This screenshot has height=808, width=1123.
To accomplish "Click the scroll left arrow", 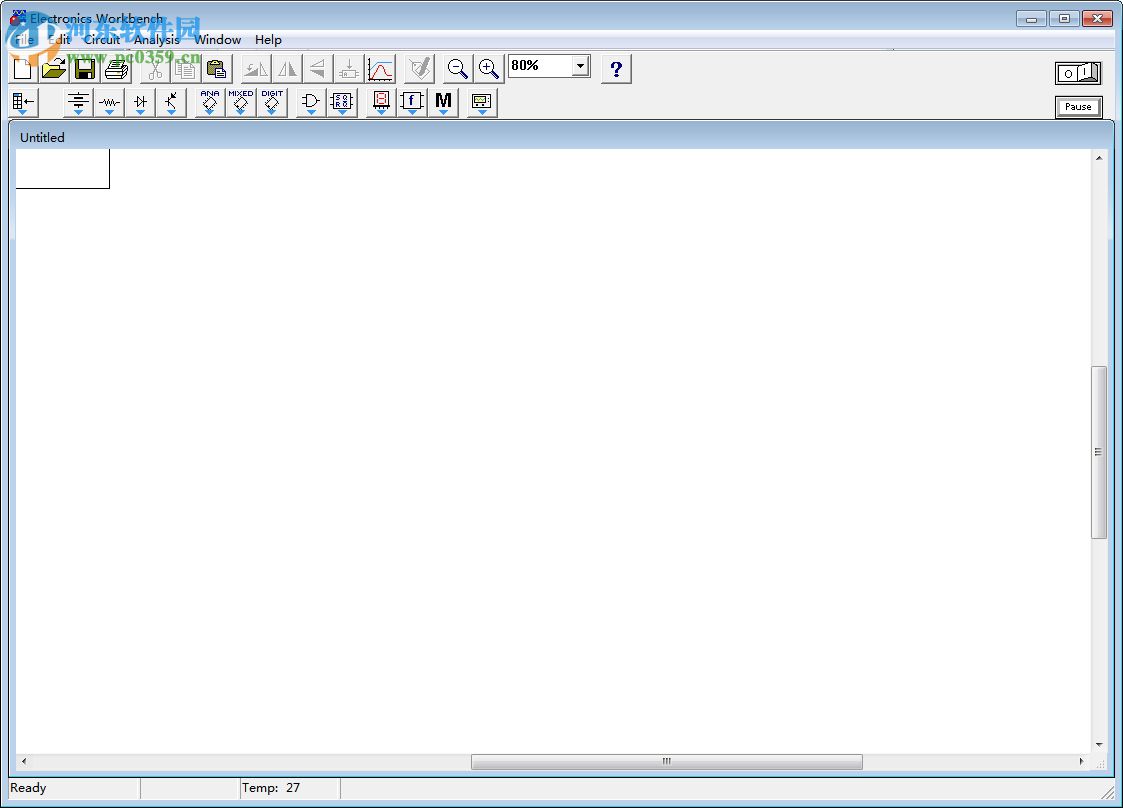I will 24,761.
